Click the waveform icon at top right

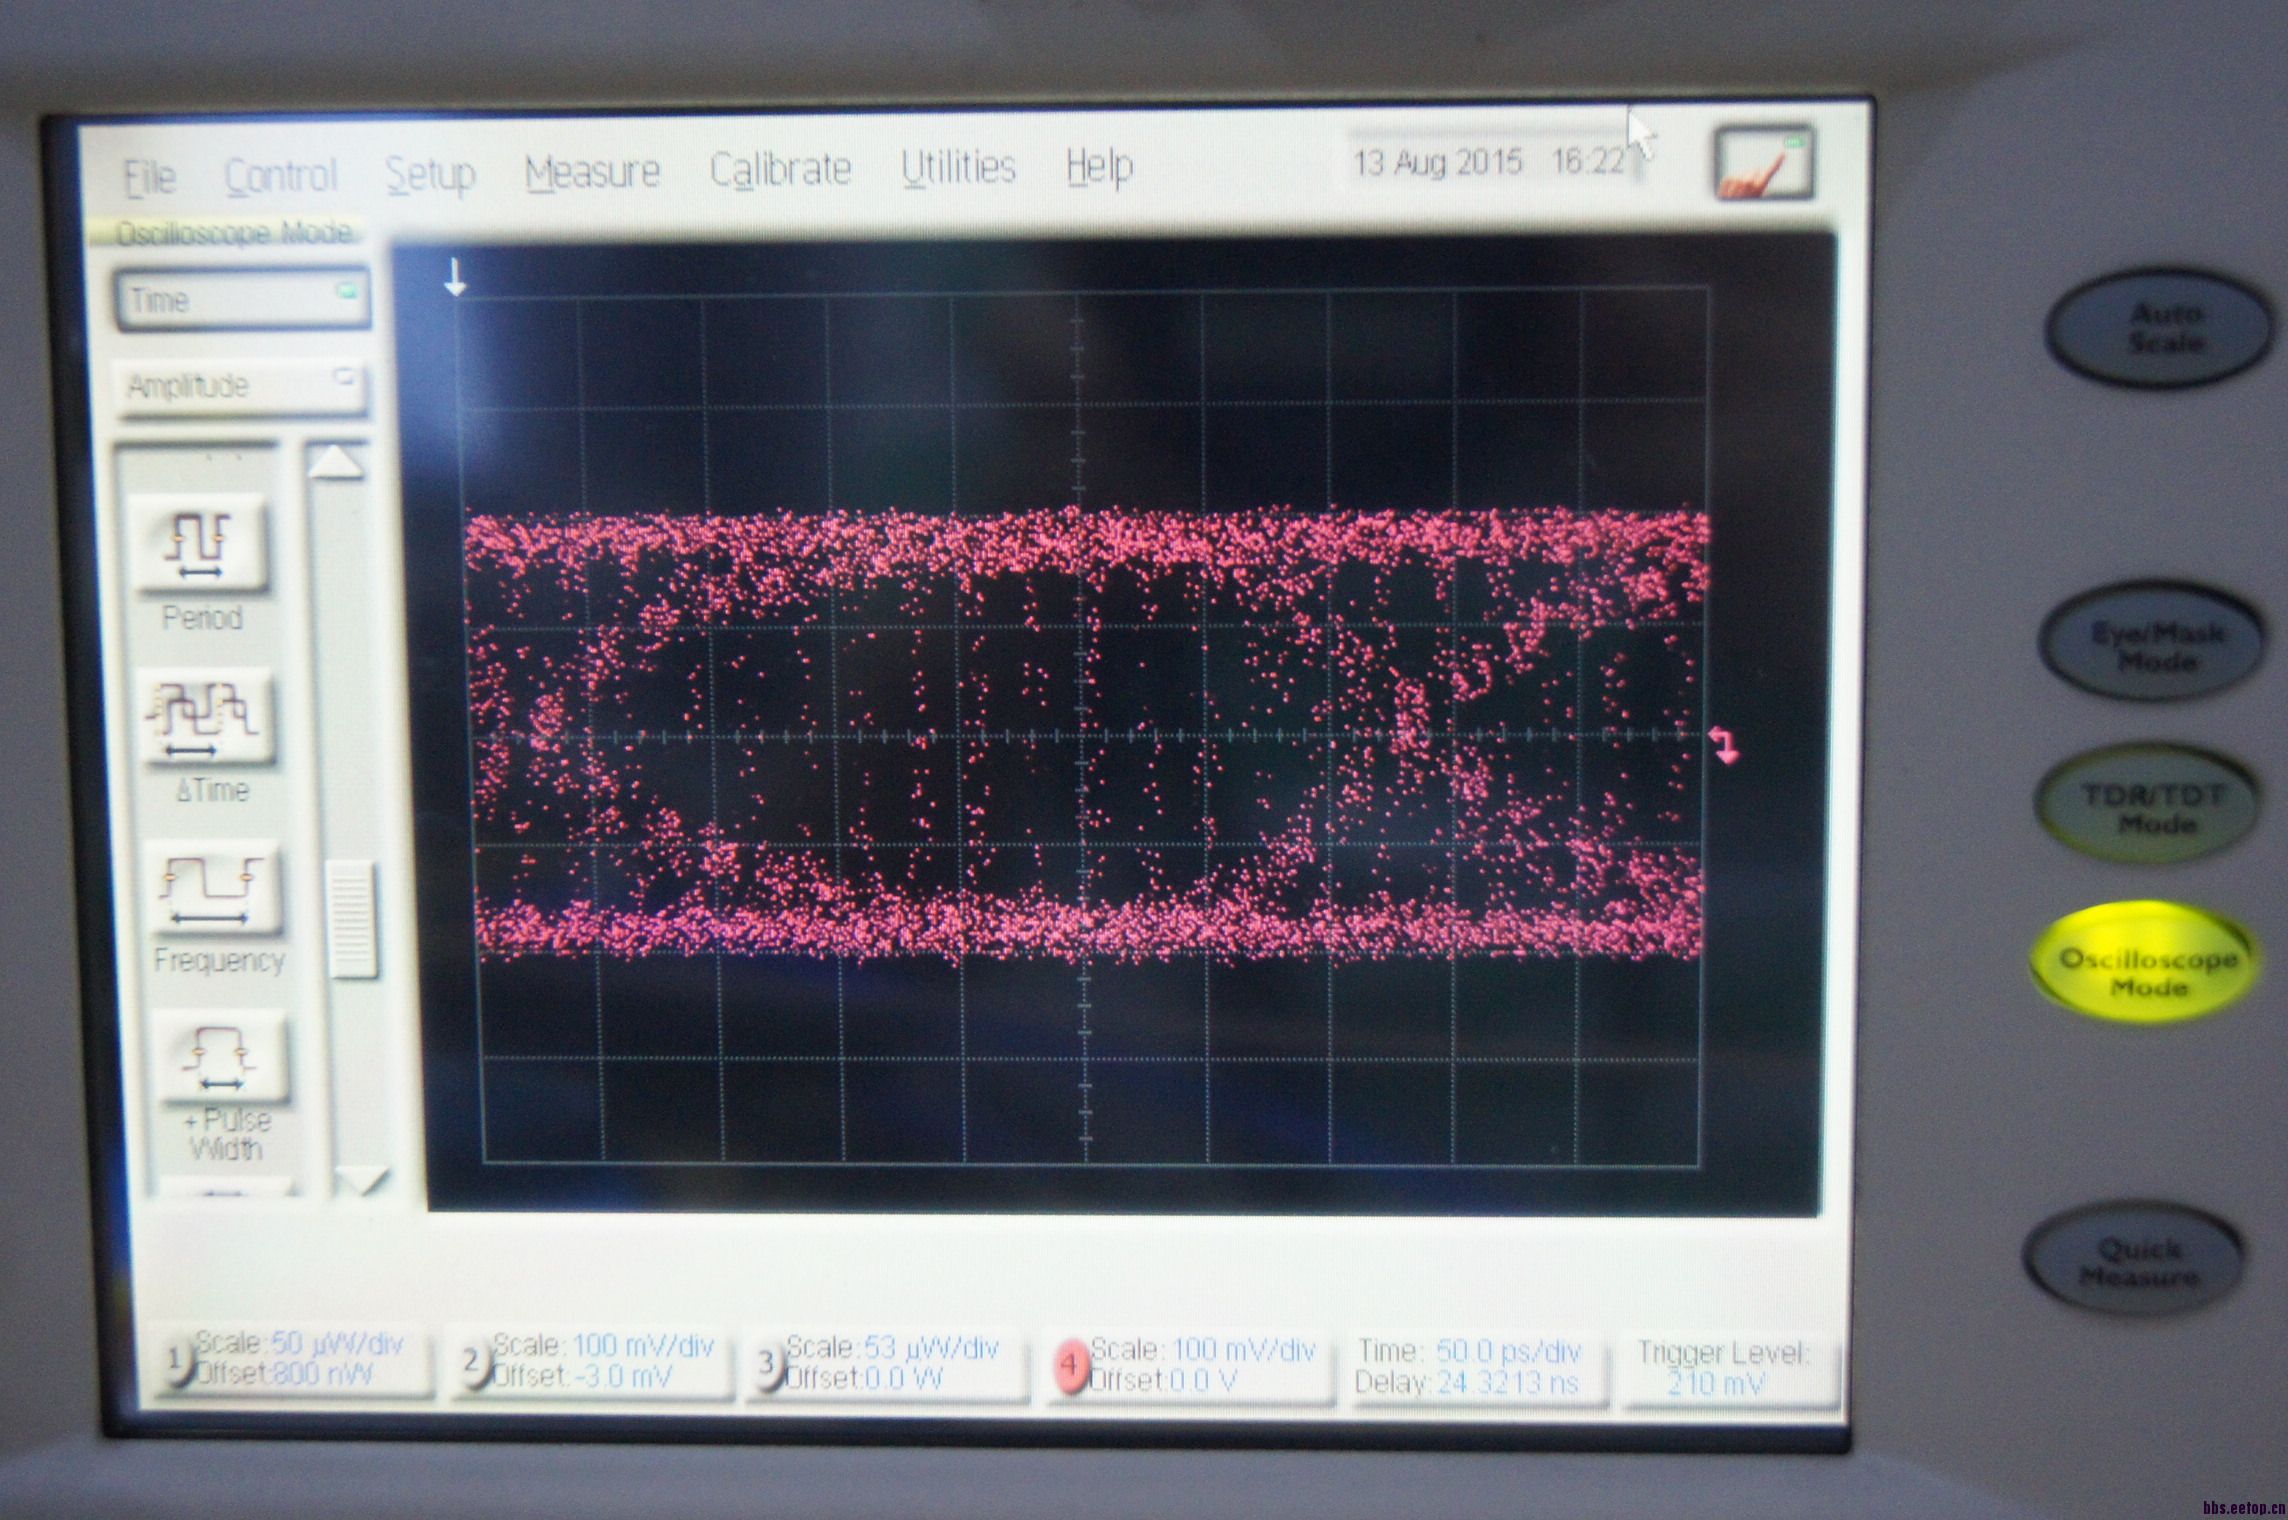pyautogui.click(x=1763, y=163)
